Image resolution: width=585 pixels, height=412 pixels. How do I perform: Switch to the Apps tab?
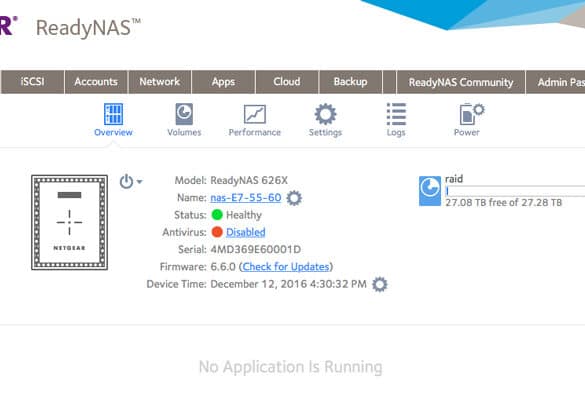click(223, 82)
